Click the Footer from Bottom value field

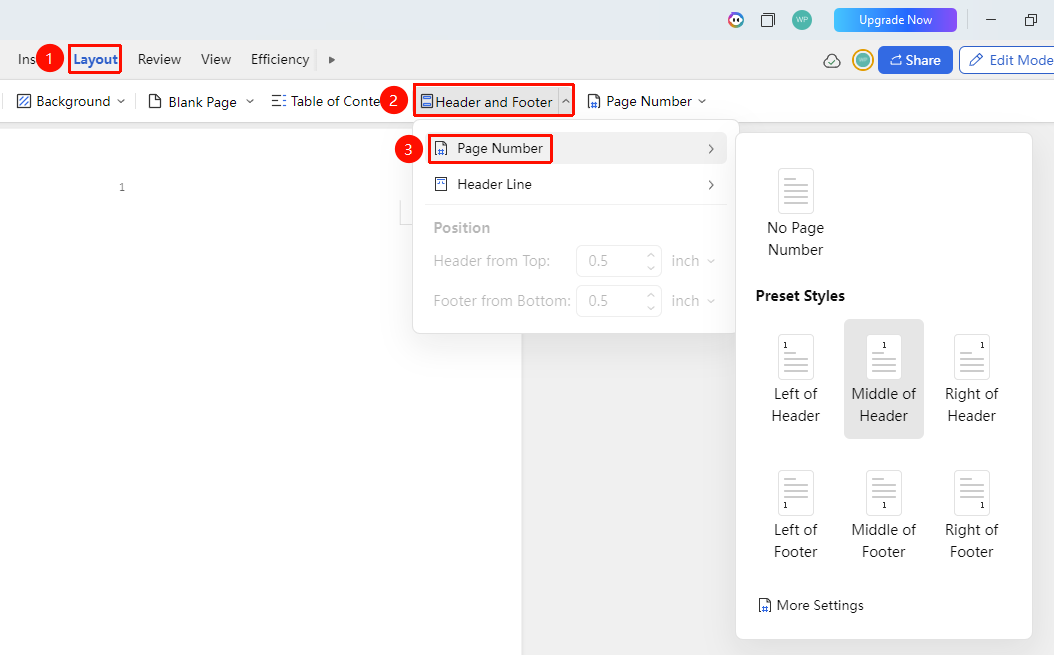[618, 301]
